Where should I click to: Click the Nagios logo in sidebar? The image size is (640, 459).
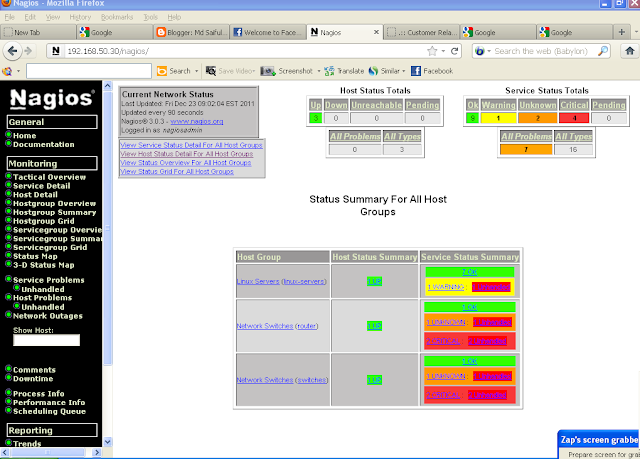pos(52,98)
